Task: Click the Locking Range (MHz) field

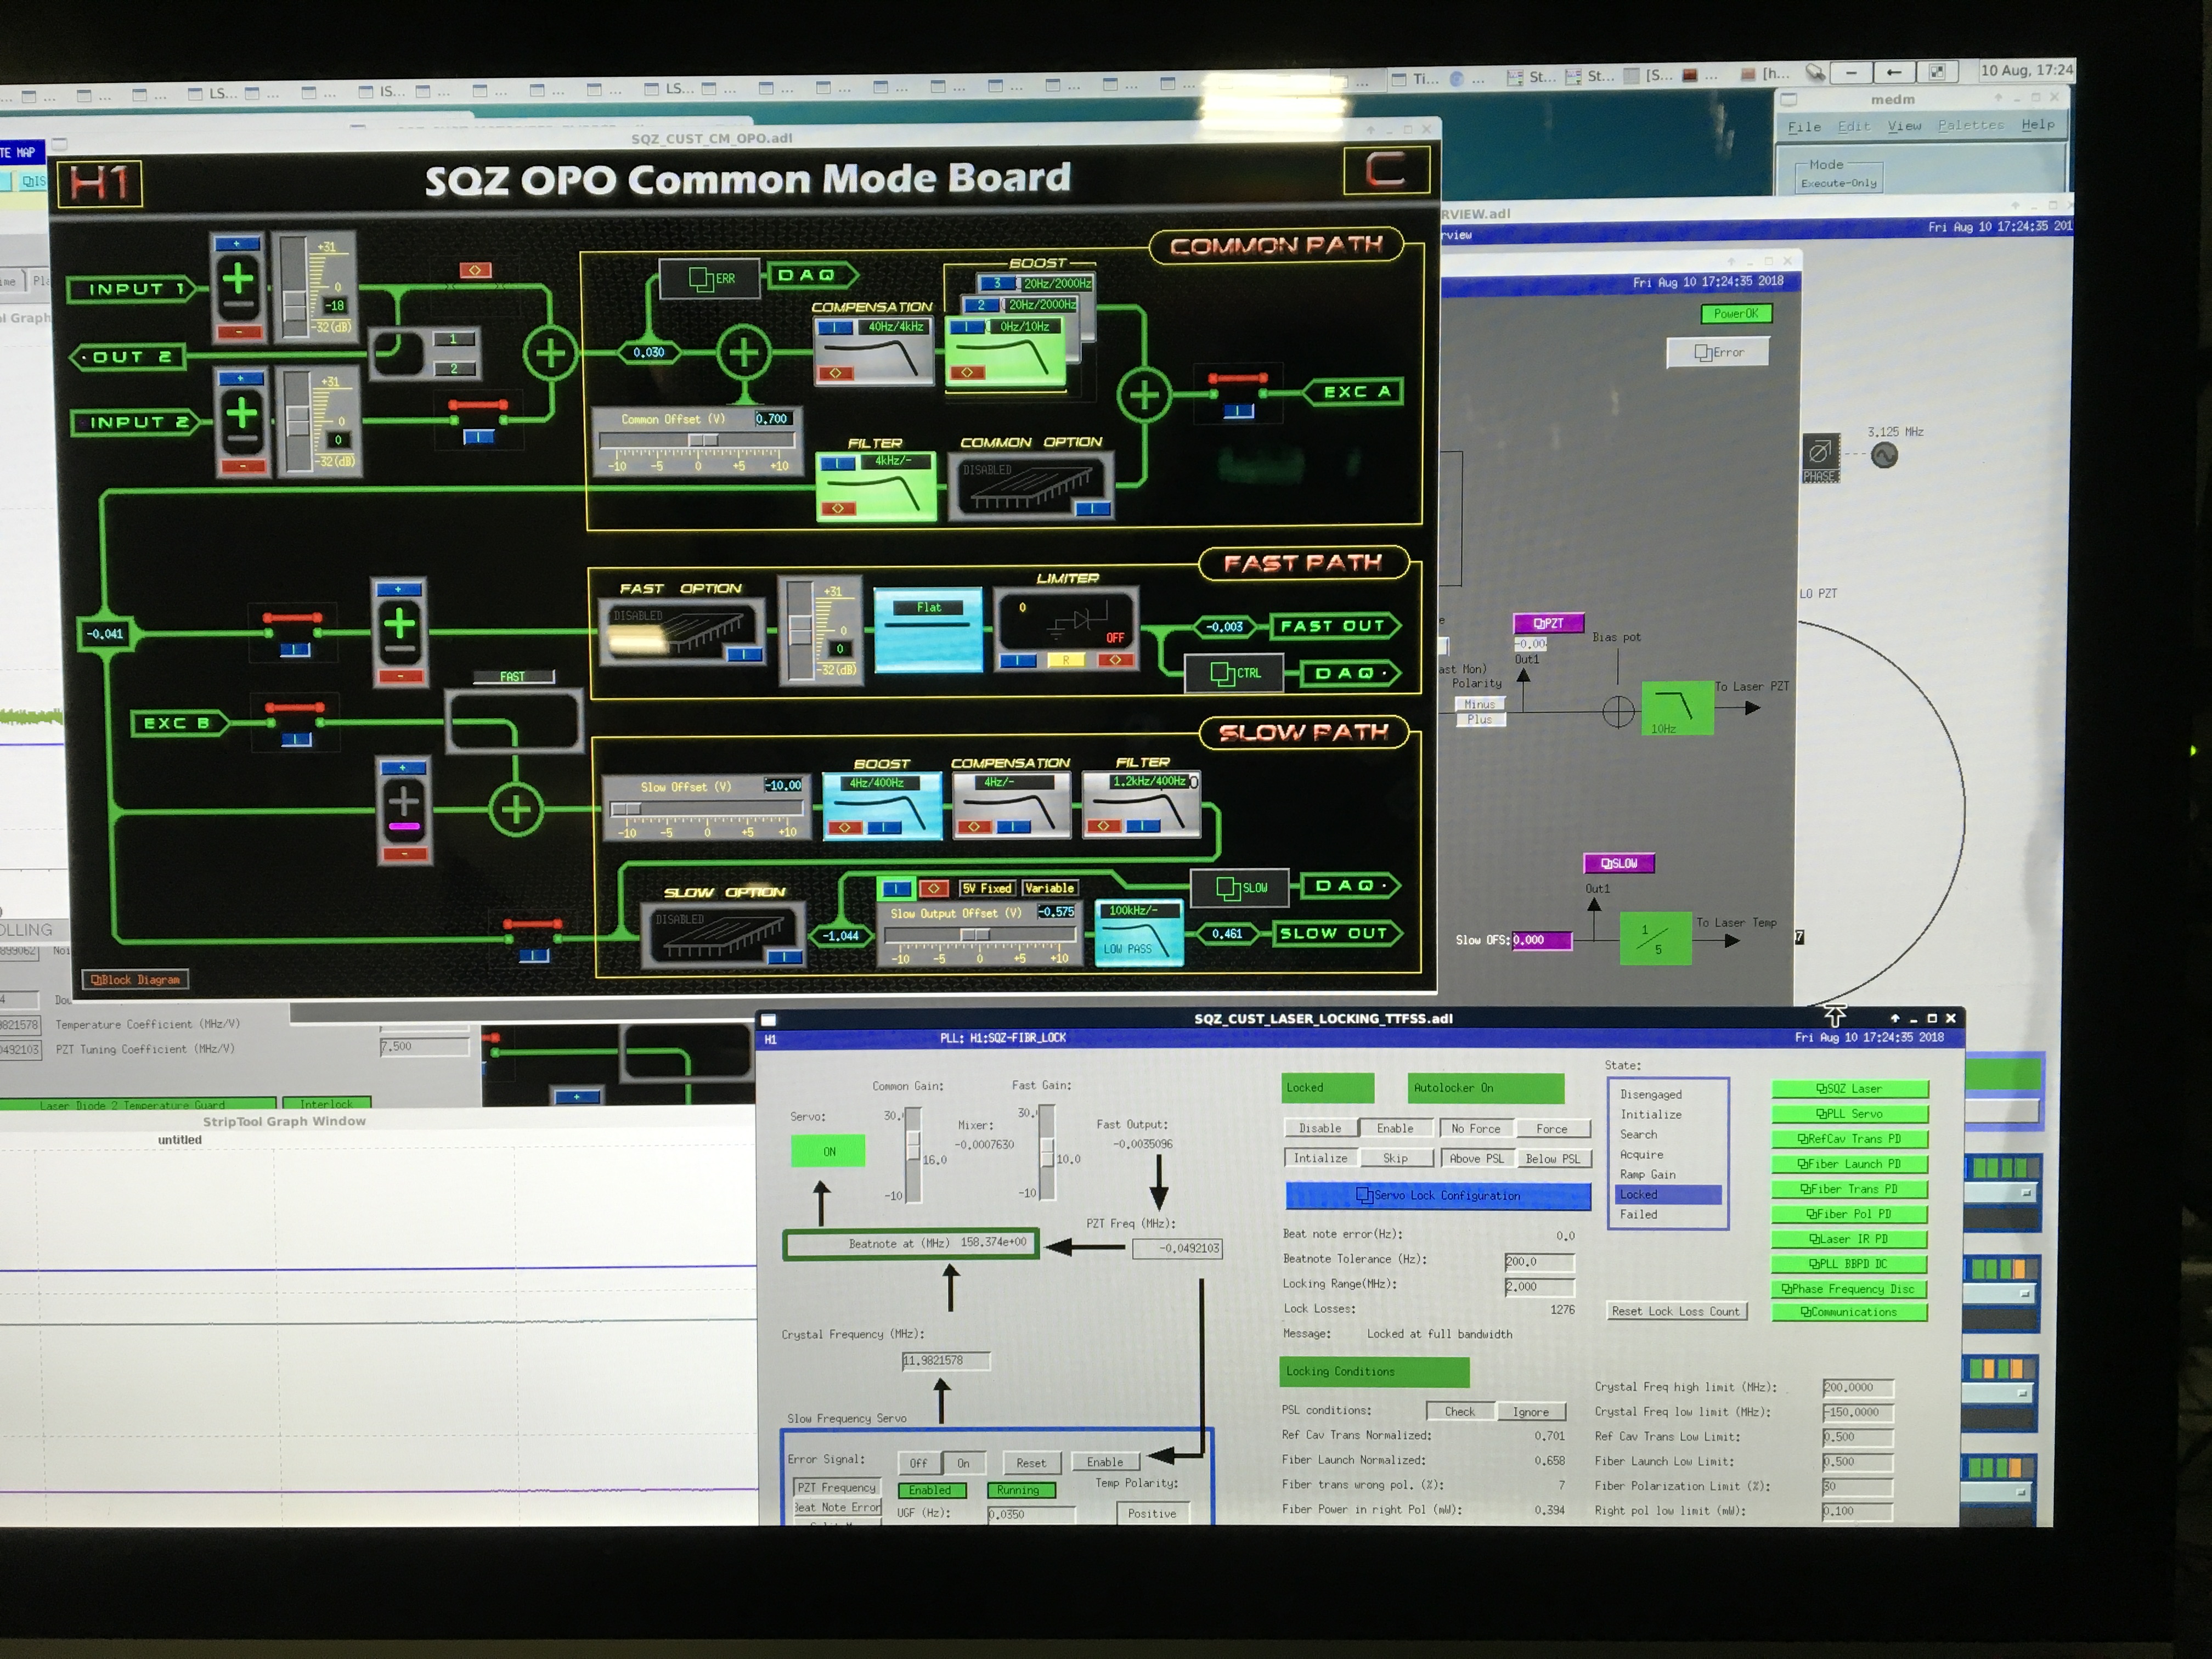Action: click(x=1539, y=1287)
